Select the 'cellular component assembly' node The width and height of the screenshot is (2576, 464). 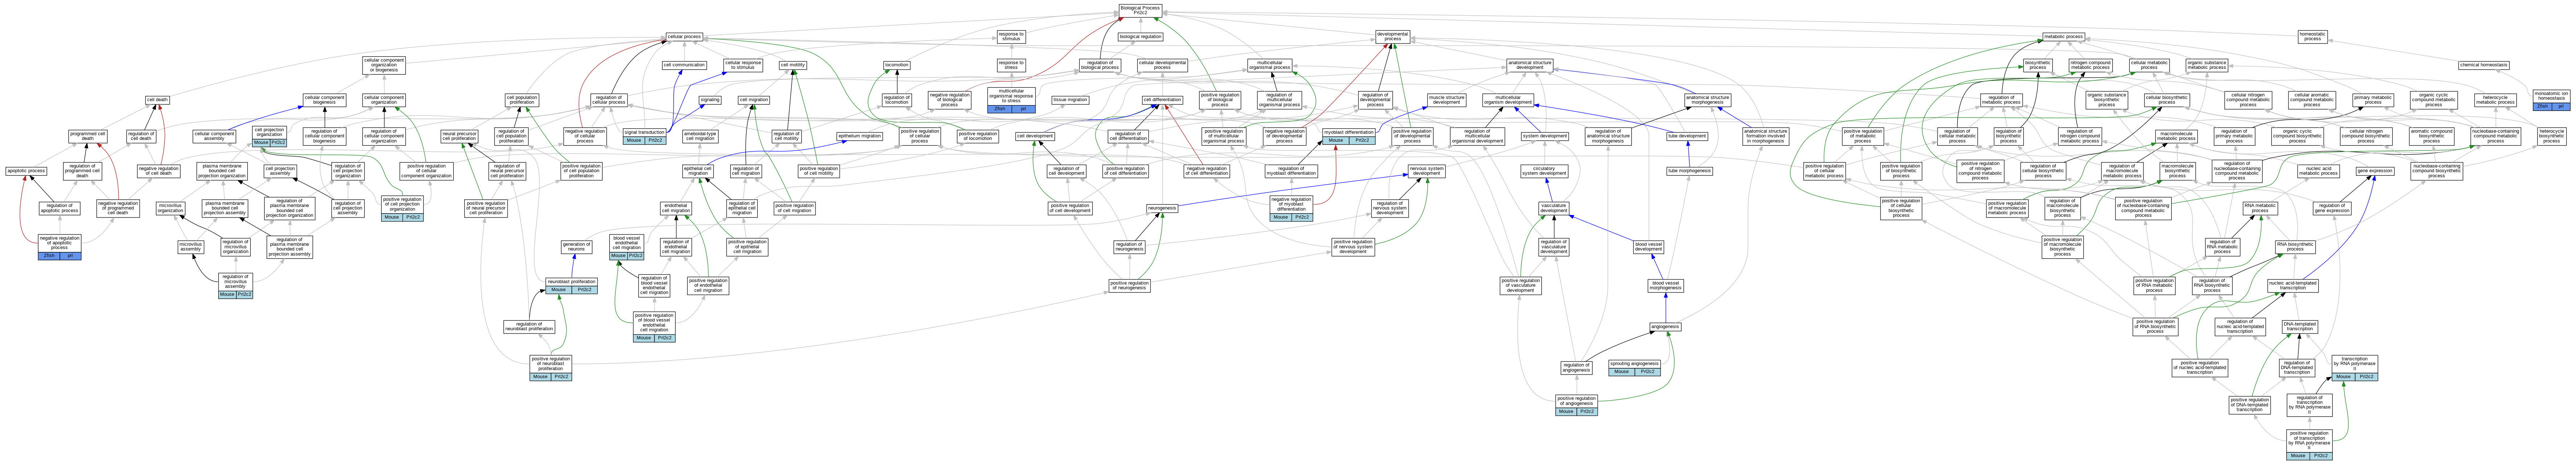tap(214, 136)
